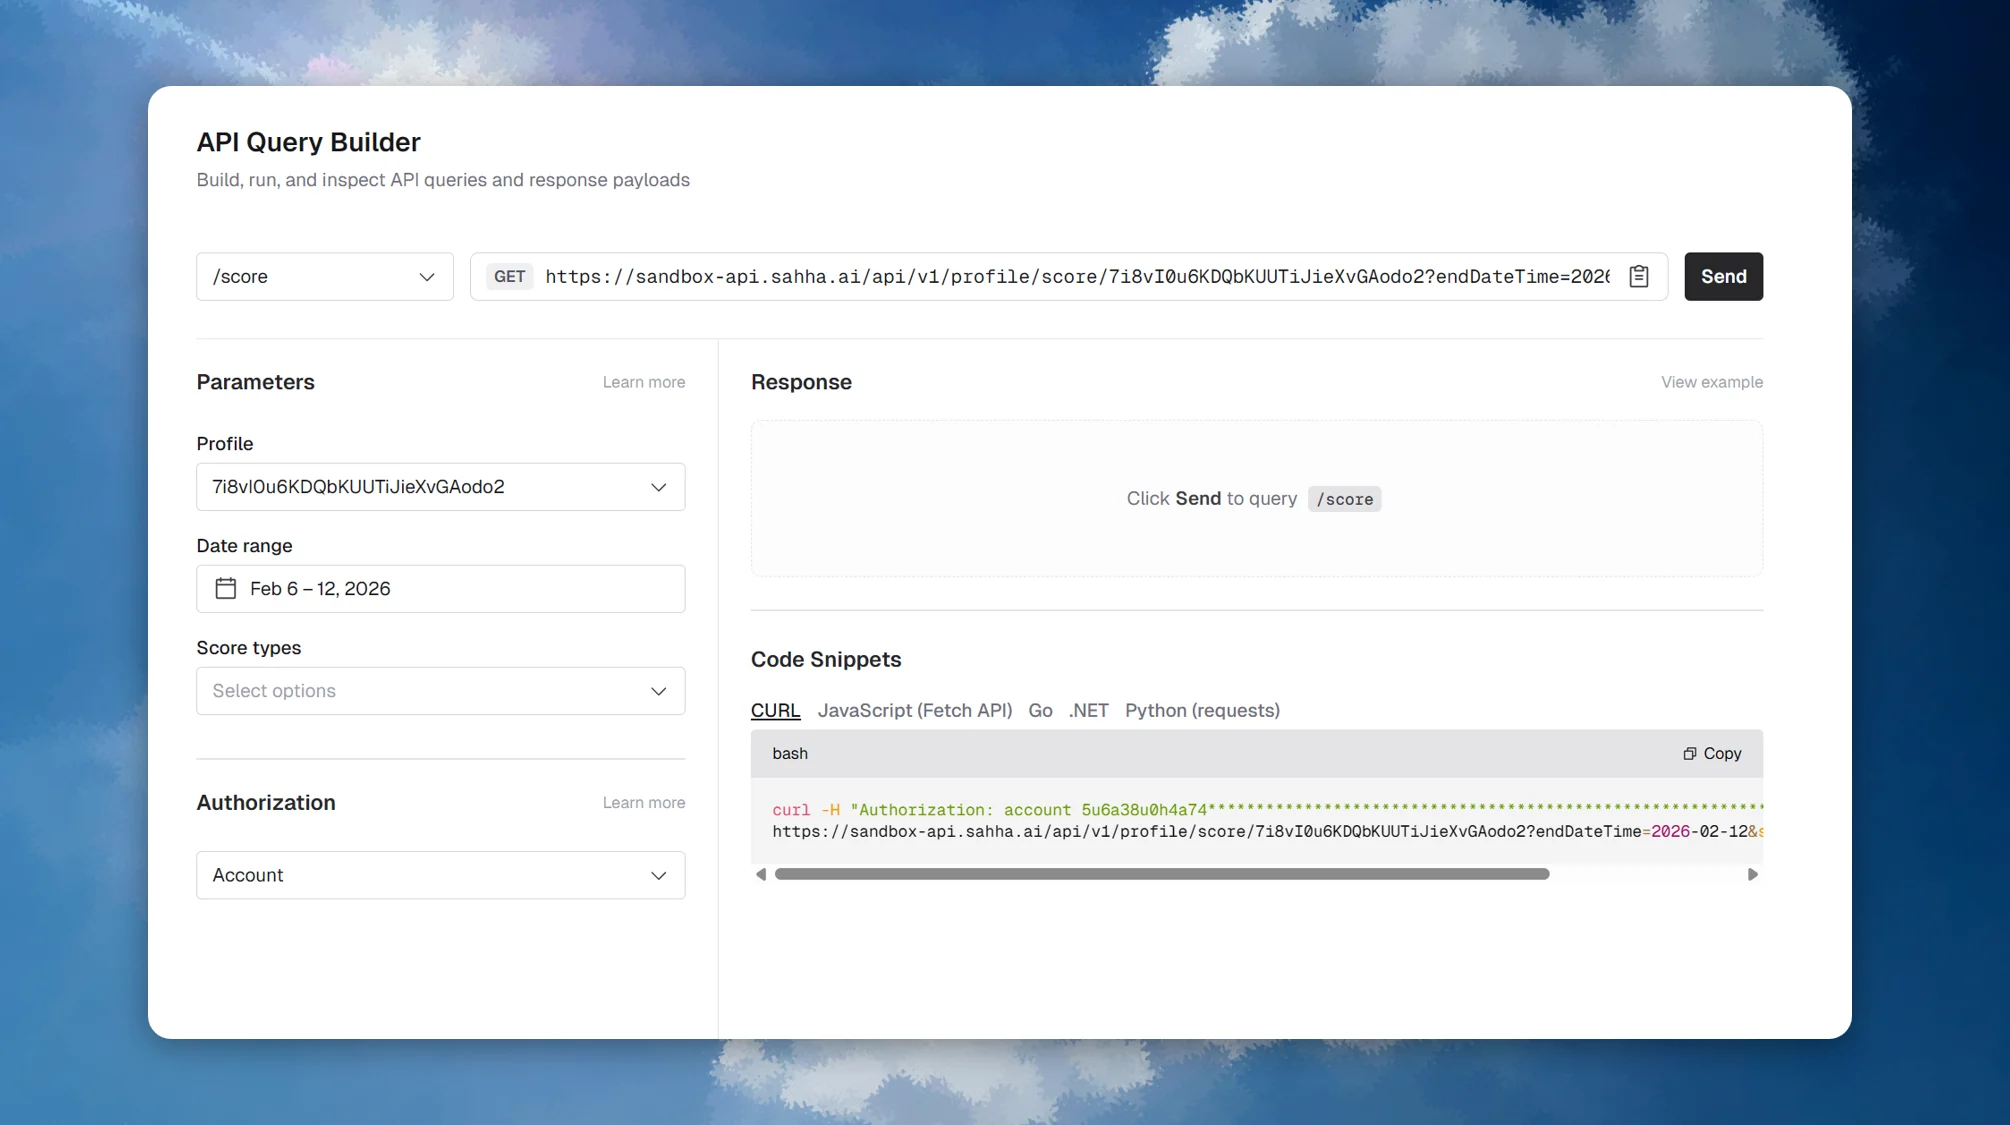2010x1125 pixels.
Task: Open the calendar icon in Date range
Action: point(226,589)
